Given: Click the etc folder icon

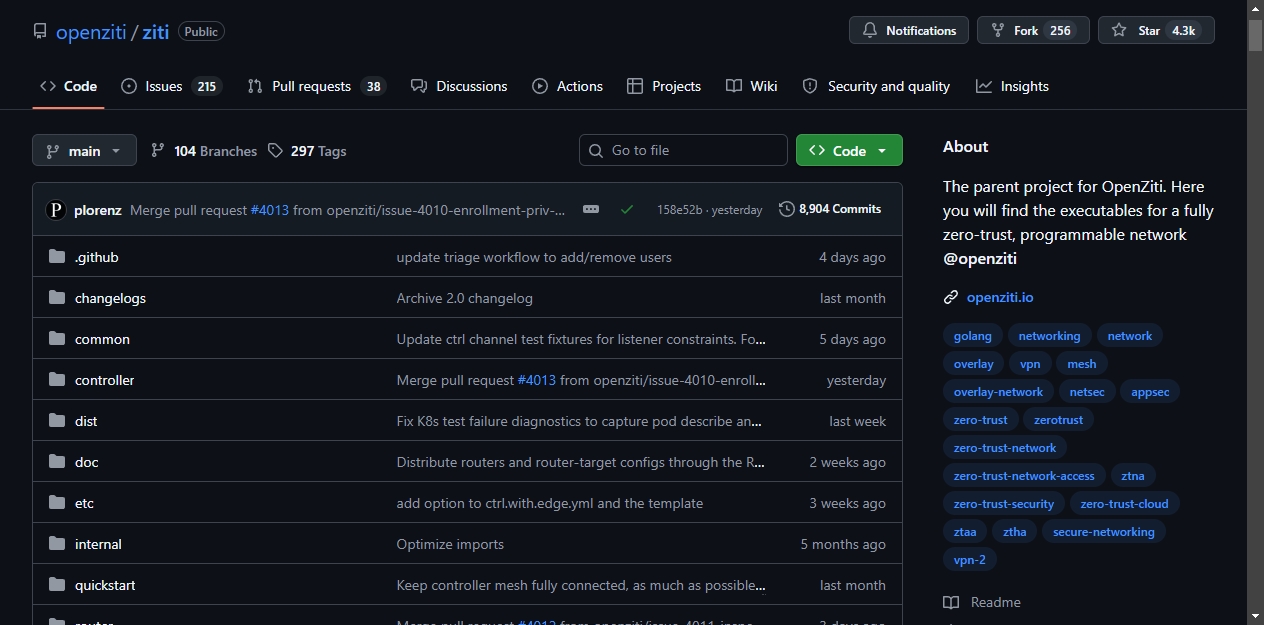Looking at the screenshot, I should [x=57, y=503].
